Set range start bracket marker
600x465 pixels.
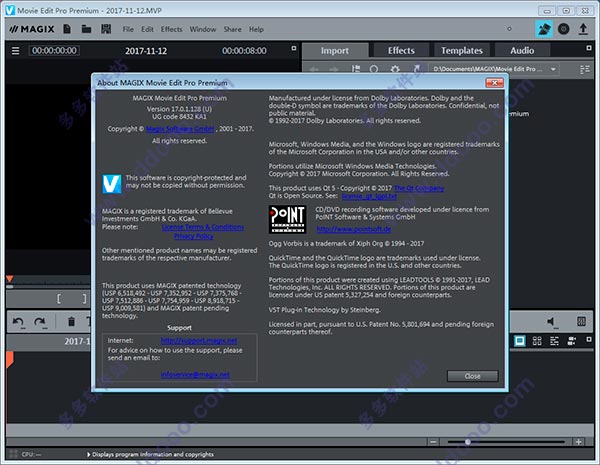tap(59, 299)
